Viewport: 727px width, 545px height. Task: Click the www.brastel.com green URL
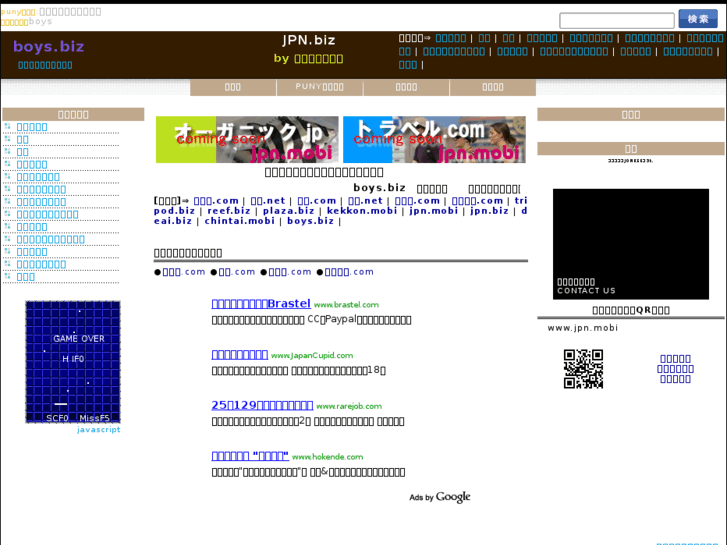346,305
